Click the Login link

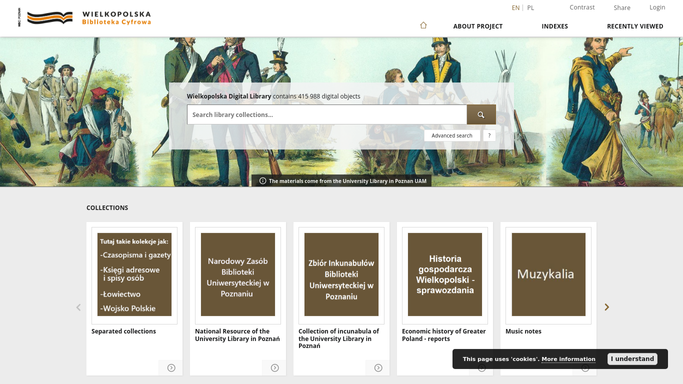tap(657, 7)
